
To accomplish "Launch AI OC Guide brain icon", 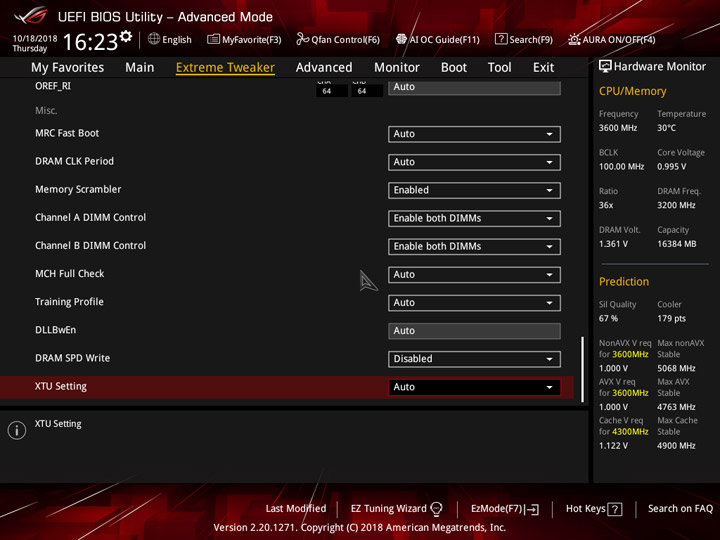I will coord(401,39).
